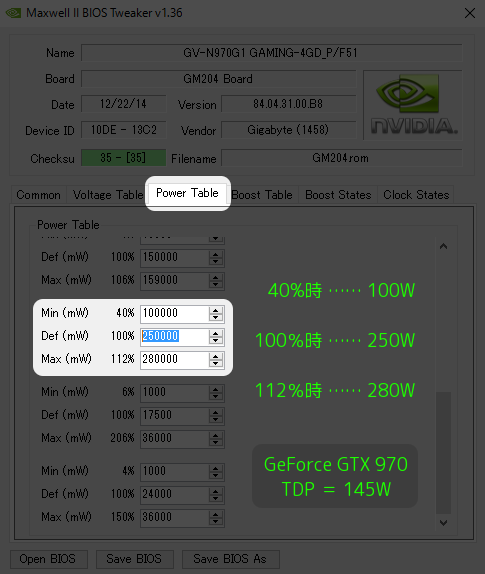
Task: Click the Date field showing 12/22/14
Action: click(123, 104)
